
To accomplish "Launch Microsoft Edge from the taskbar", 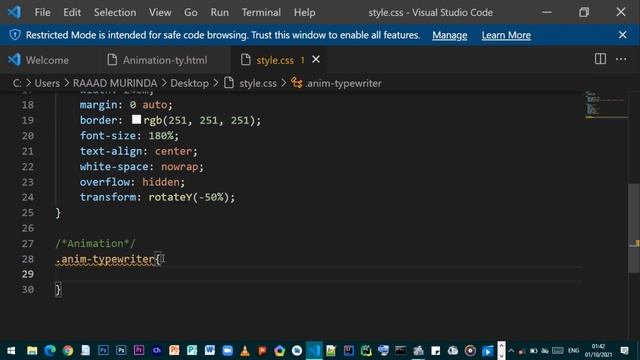I will click(50, 351).
